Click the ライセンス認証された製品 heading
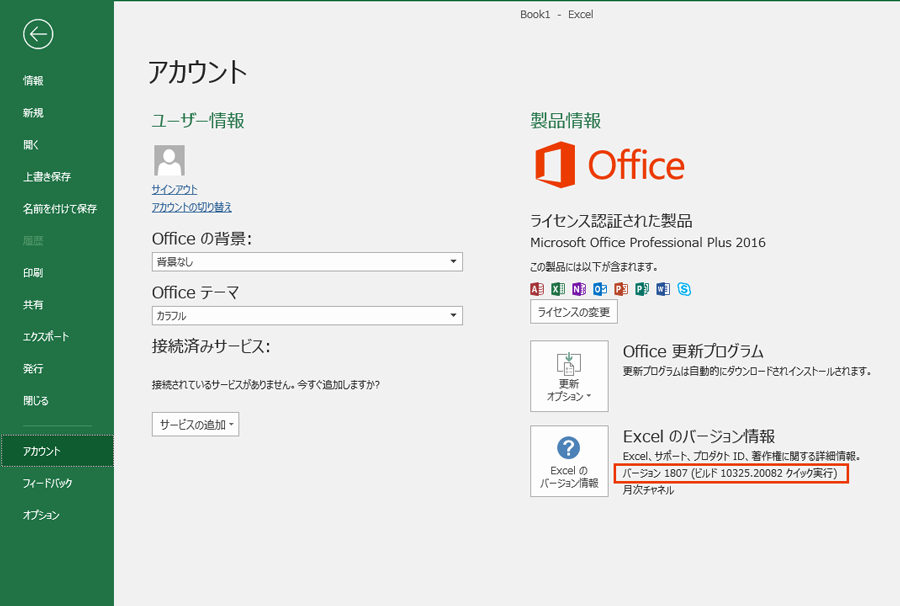This screenshot has height=606, width=900. tap(611, 221)
